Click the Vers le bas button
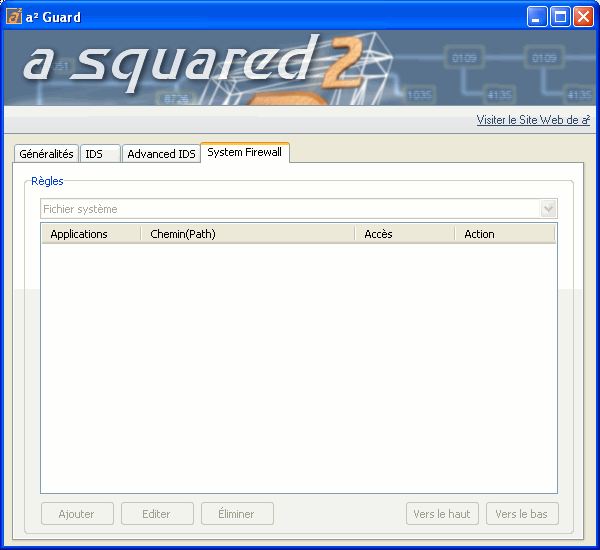 click(522, 514)
